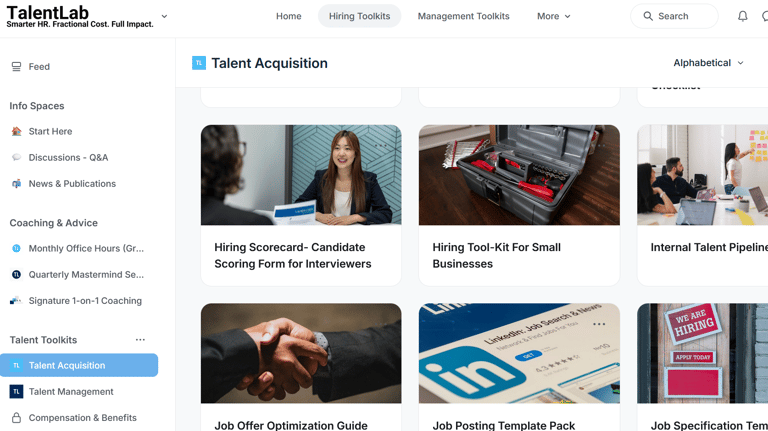
Task: Open the Hiring Scorecard interview thumbnail
Action: [301, 175]
